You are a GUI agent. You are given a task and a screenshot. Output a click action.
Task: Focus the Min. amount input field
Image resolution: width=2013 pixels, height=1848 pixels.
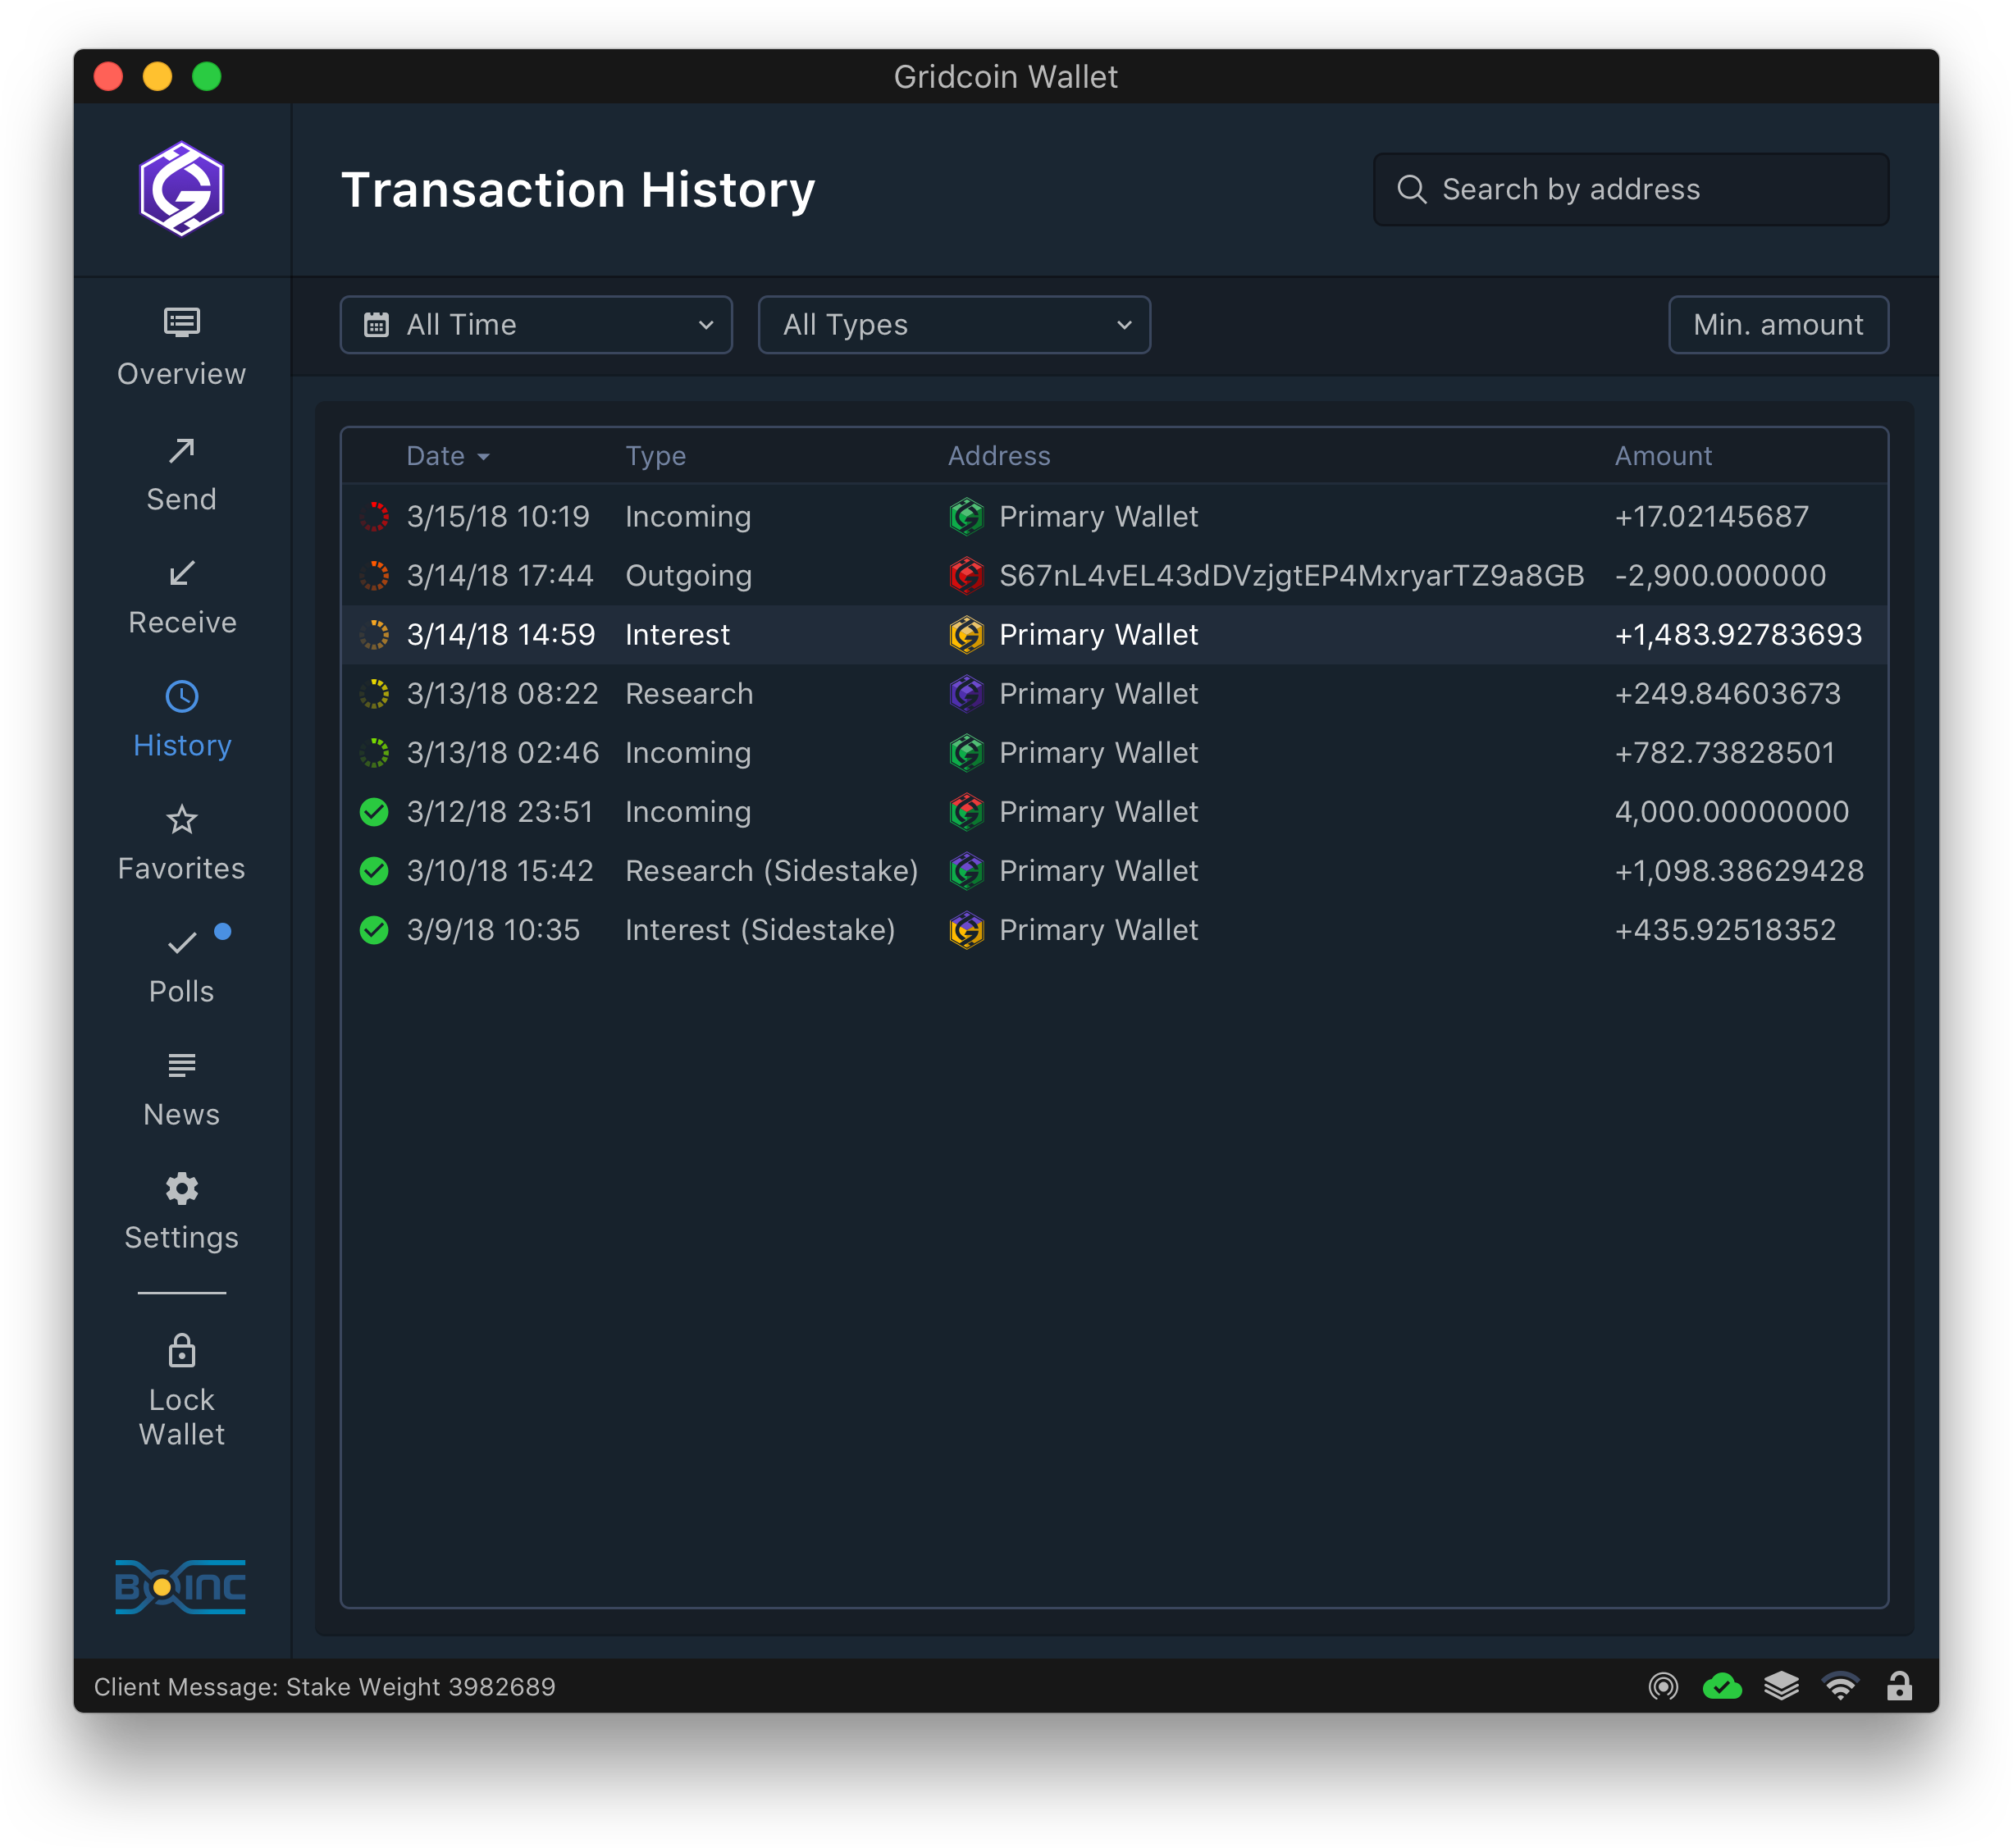pyautogui.click(x=1778, y=325)
